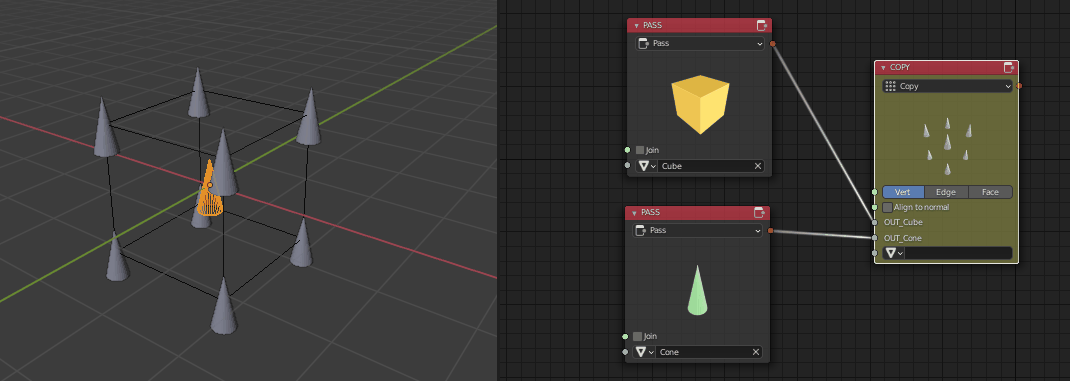Open the Pass type dropdown on the Cube node

coord(699,44)
